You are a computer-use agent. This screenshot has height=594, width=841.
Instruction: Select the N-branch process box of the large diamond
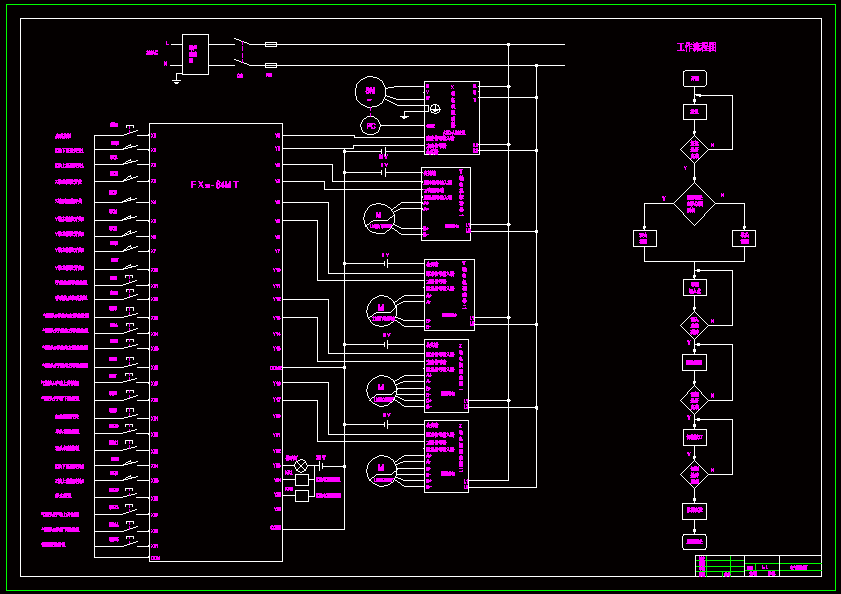tap(744, 238)
